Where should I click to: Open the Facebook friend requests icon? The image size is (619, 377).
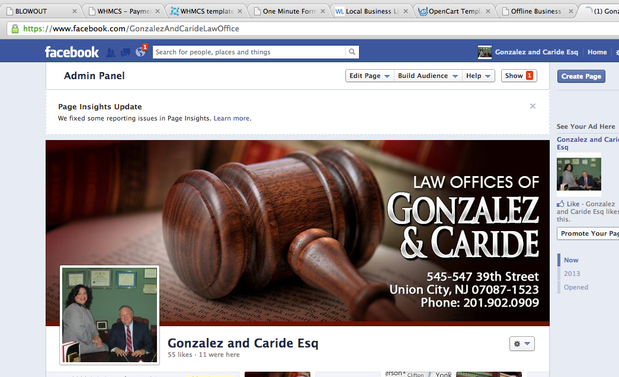[111, 53]
